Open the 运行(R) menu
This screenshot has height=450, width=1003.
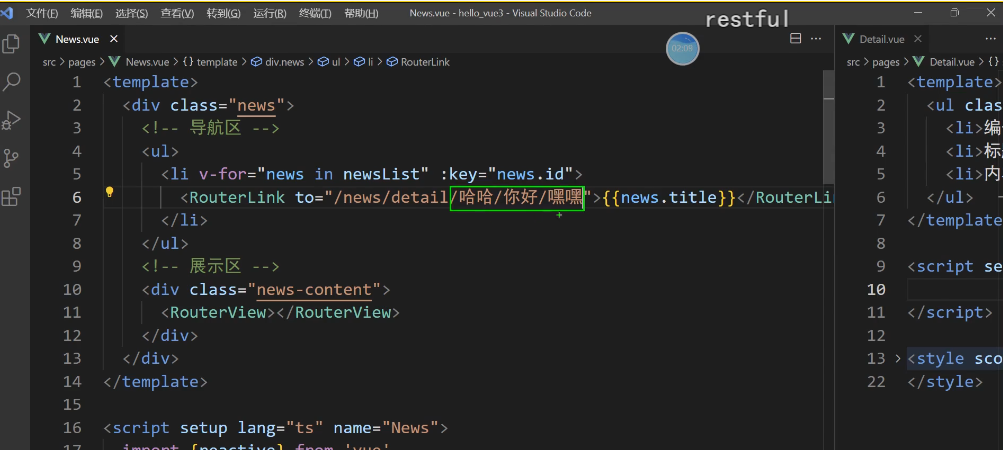point(270,13)
